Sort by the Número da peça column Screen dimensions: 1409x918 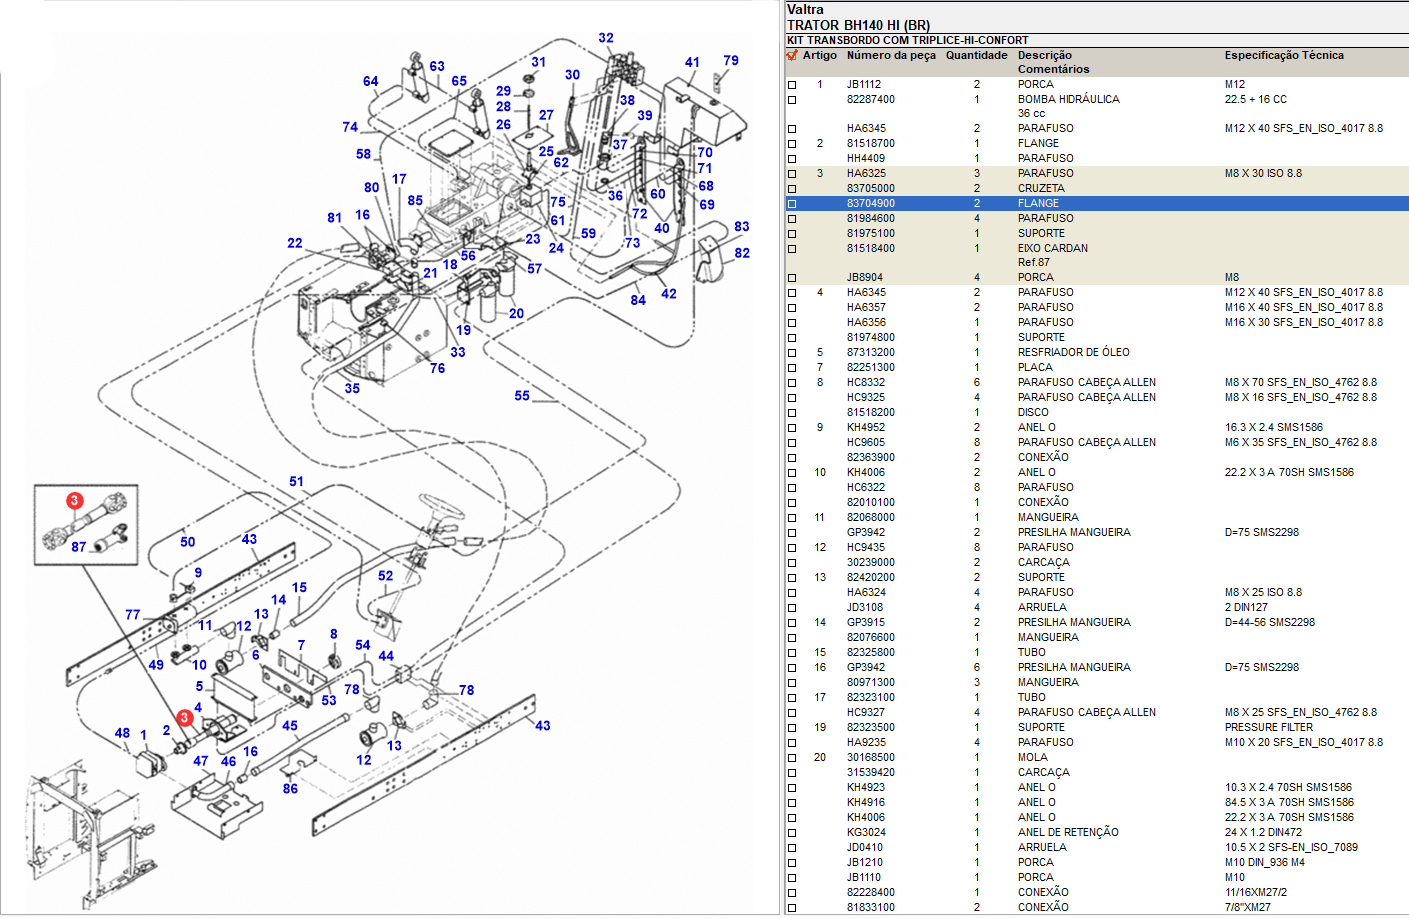[891, 56]
